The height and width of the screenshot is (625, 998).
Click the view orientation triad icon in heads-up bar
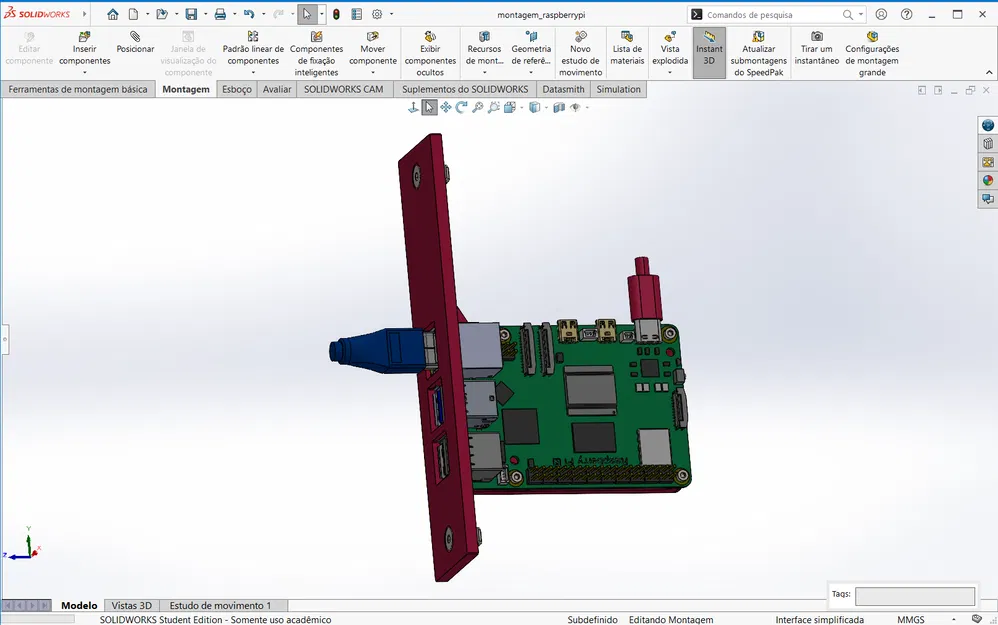click(x=413, y=108)
